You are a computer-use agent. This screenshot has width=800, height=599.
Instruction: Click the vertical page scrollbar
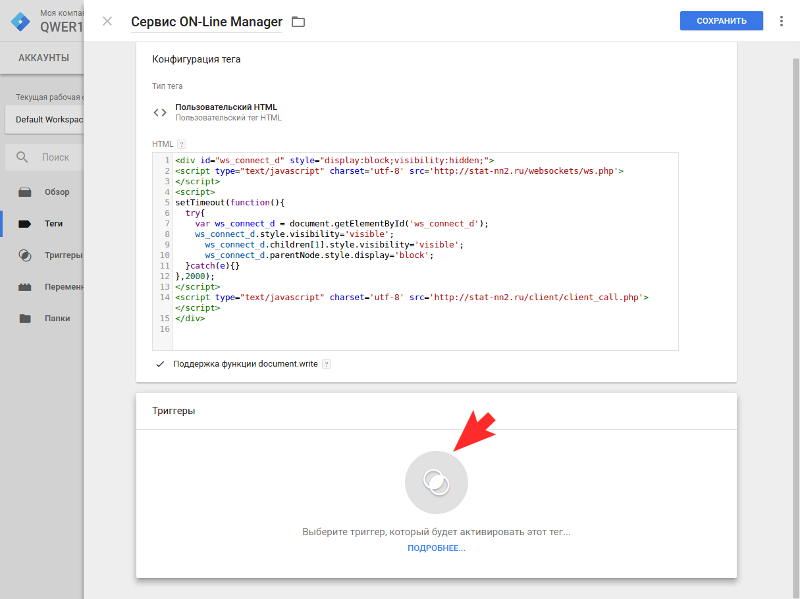point(795,327)
